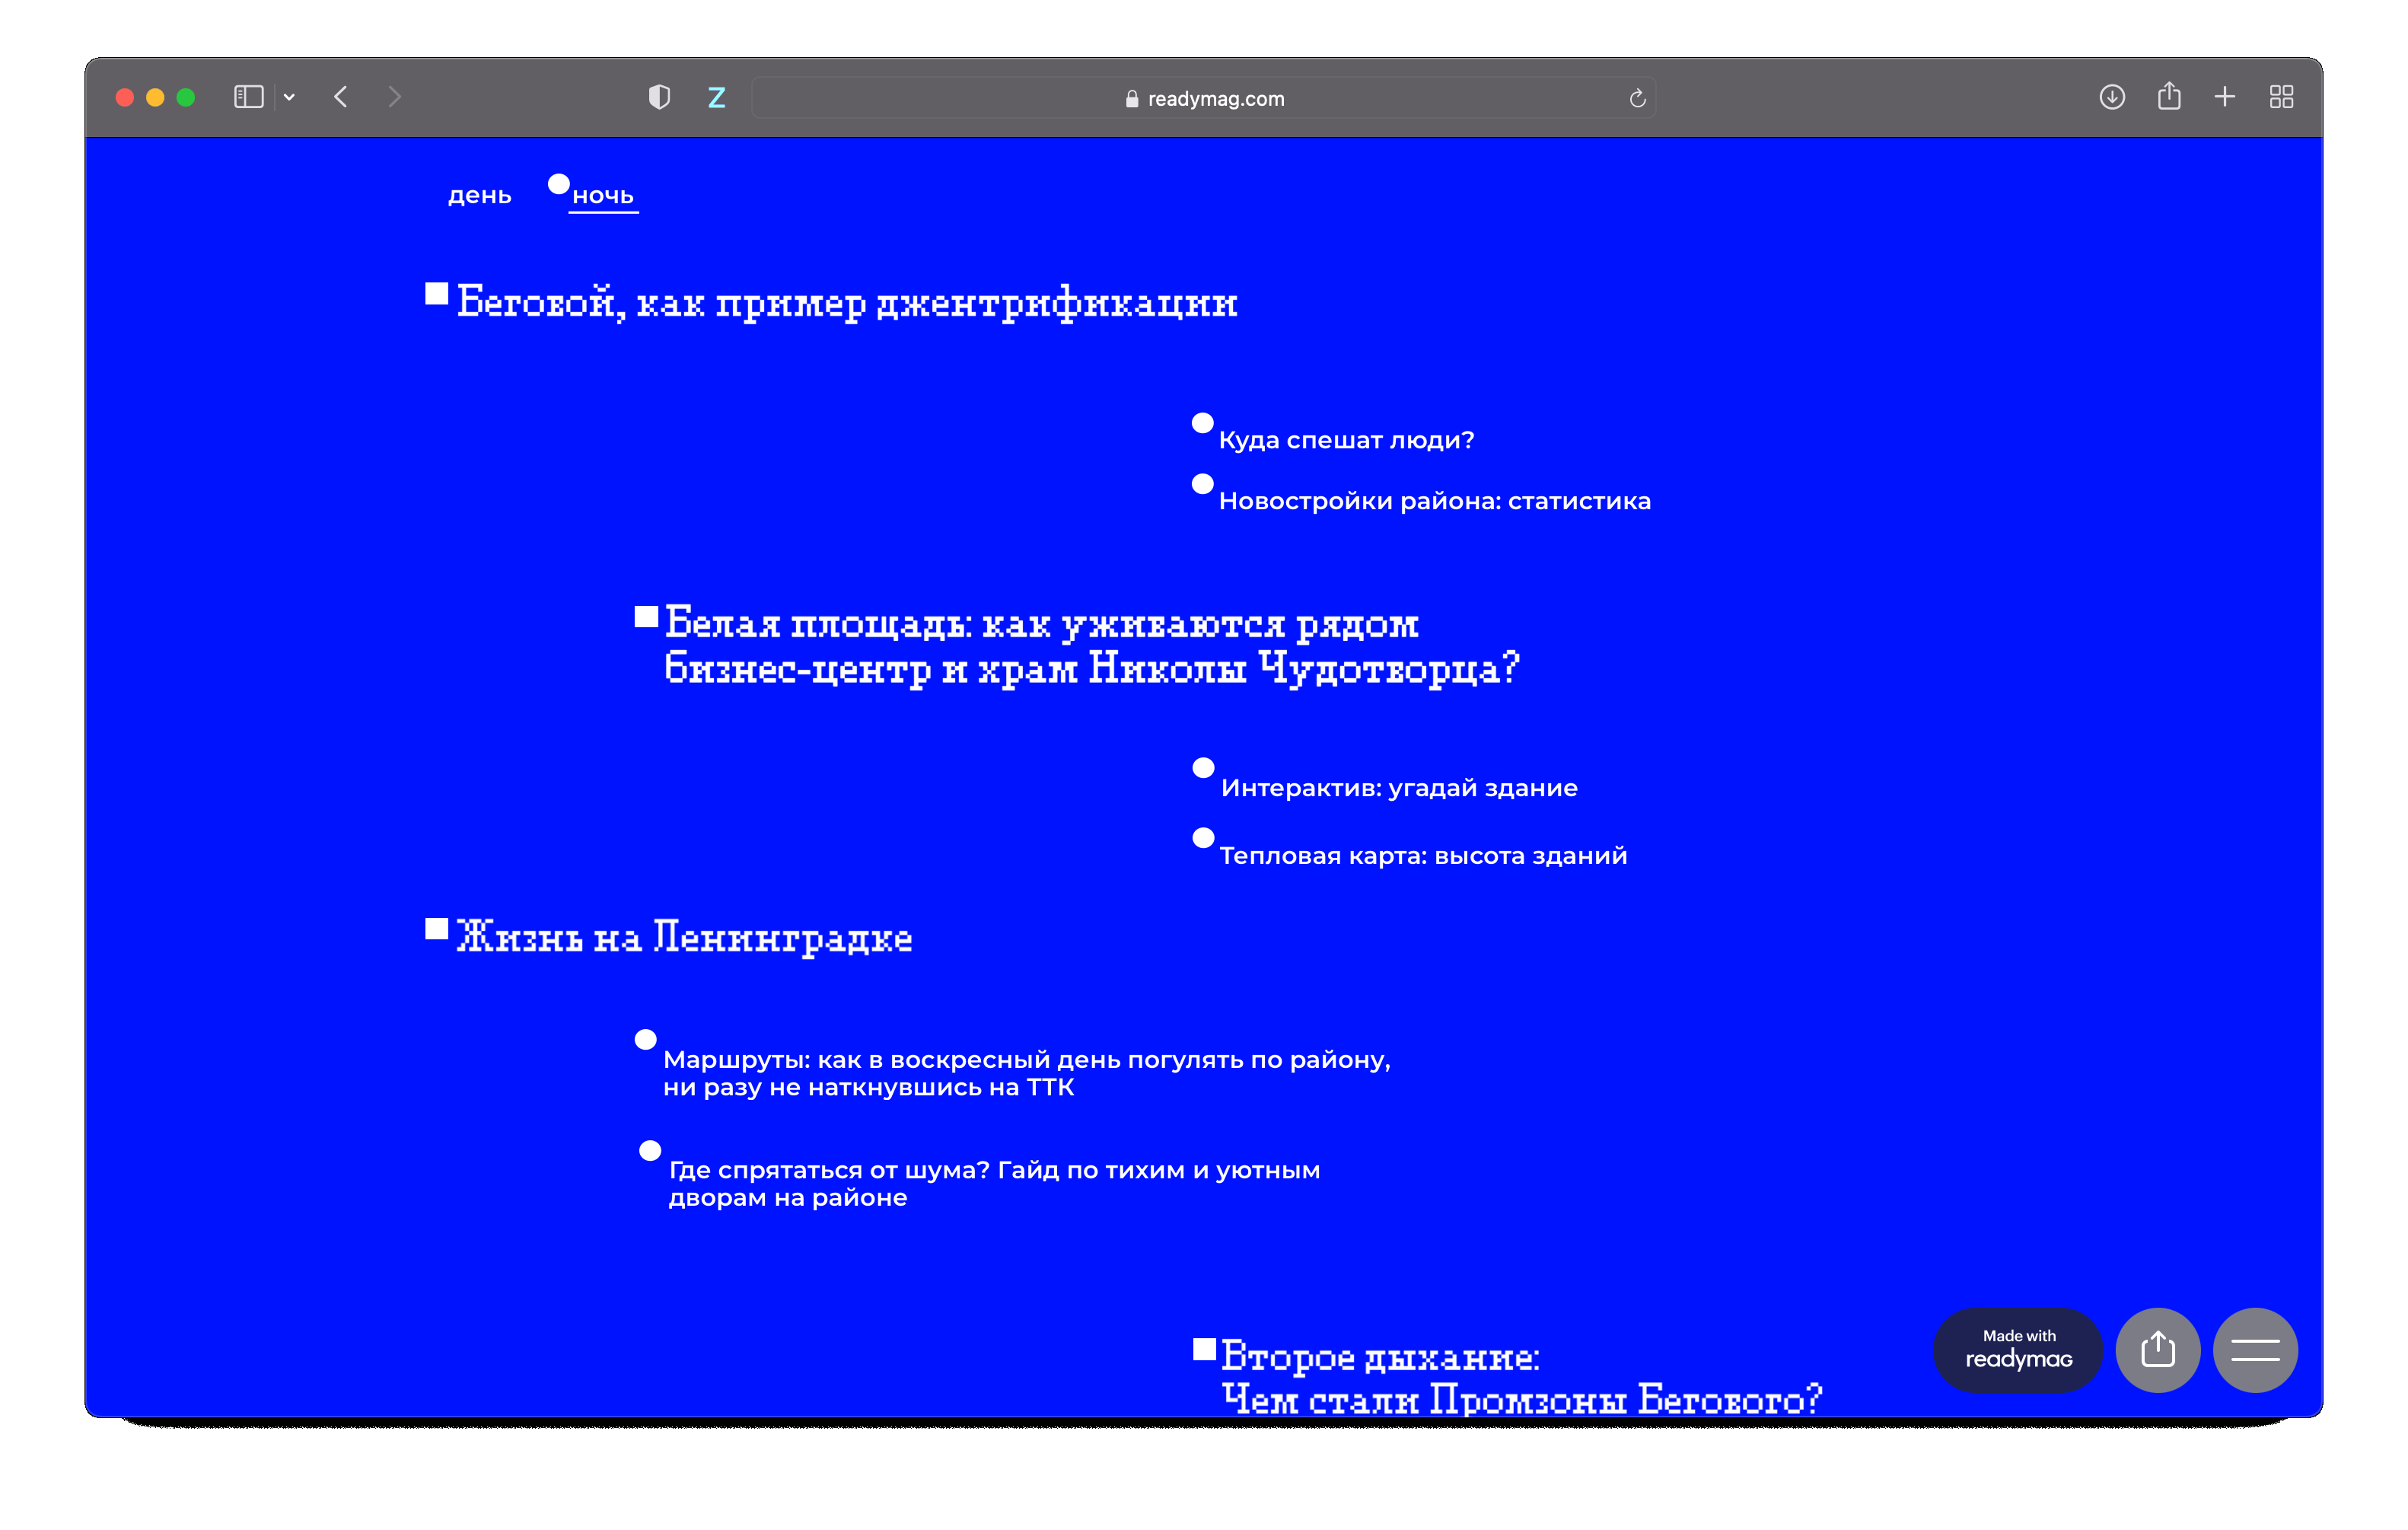Select the "ночь" mode tab
The width and height of the screenshot is (2408, 1530).
point(602,196)
